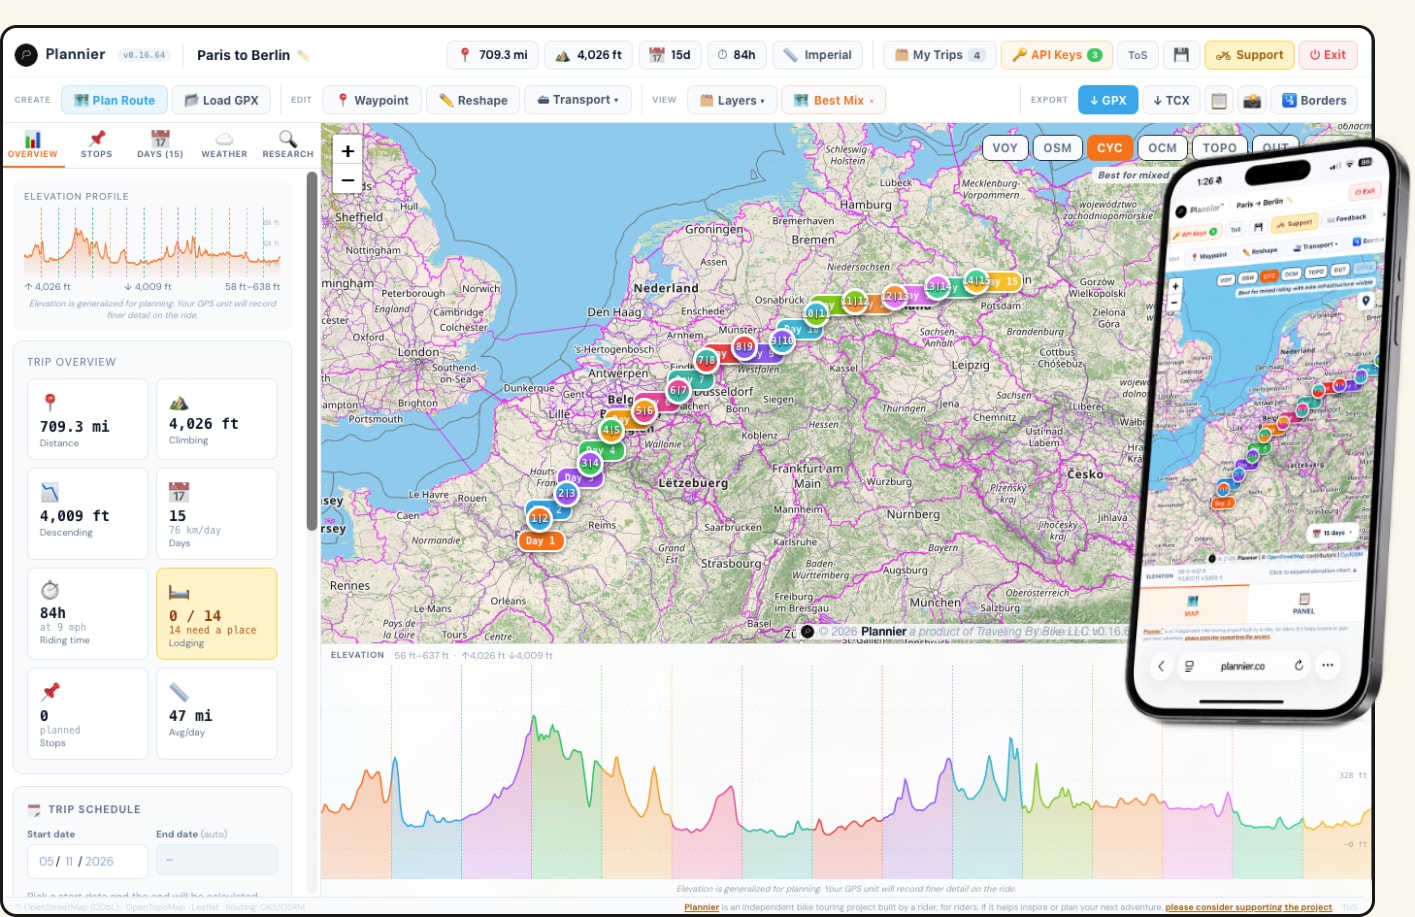Click the 15d days stat

(x=670, y=55)
